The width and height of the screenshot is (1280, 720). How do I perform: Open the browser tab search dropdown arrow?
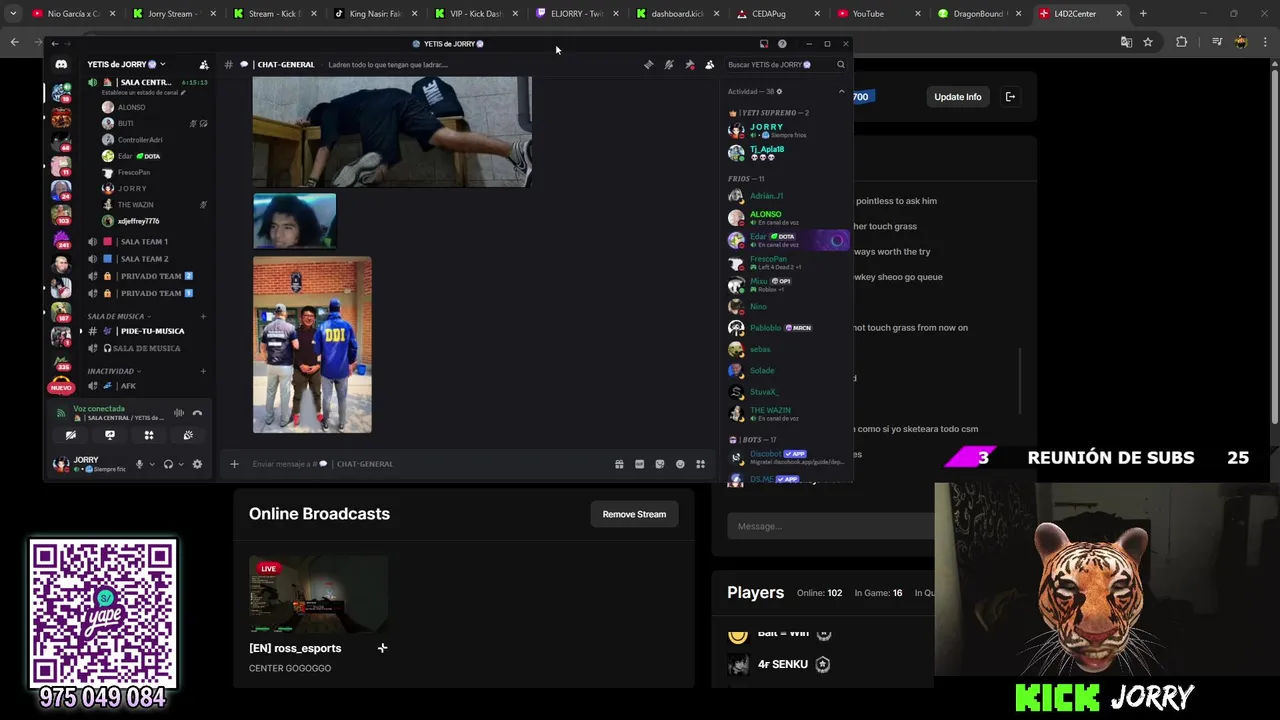pyautogui.click(x=13, y=14)
